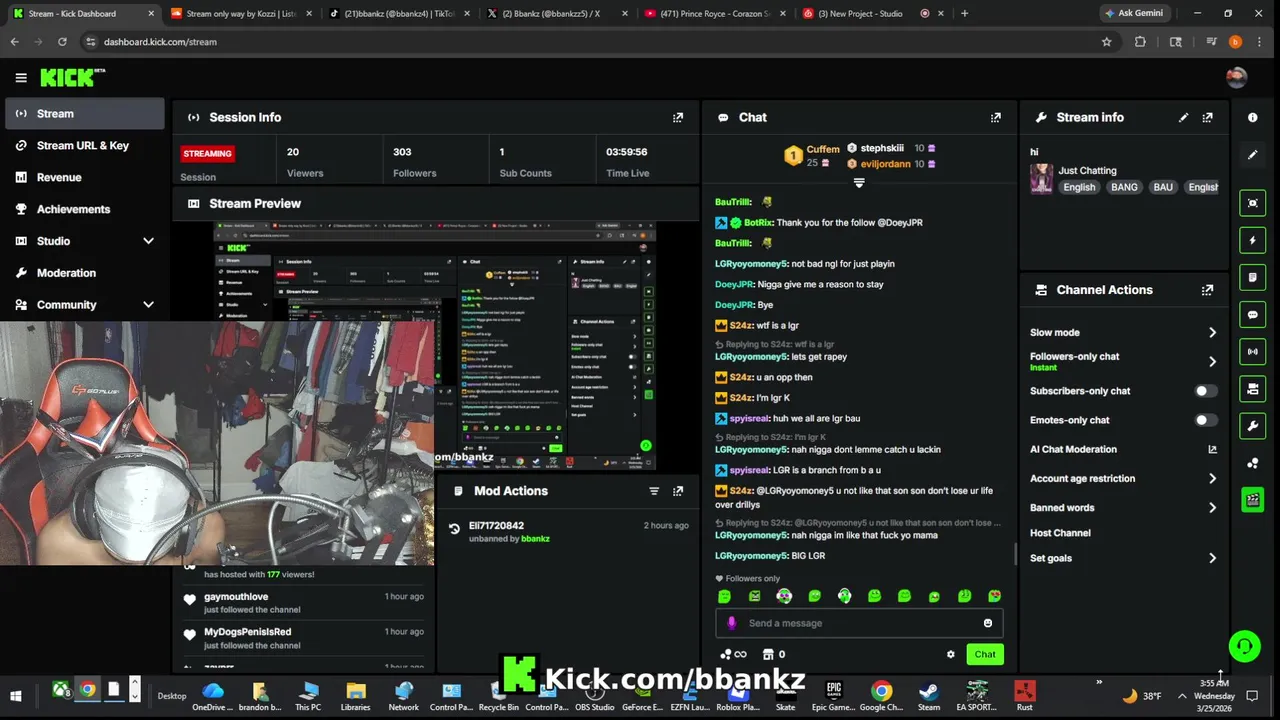
Task: Open Achievements in the sidebar
Action: click(x=84, y=209)
